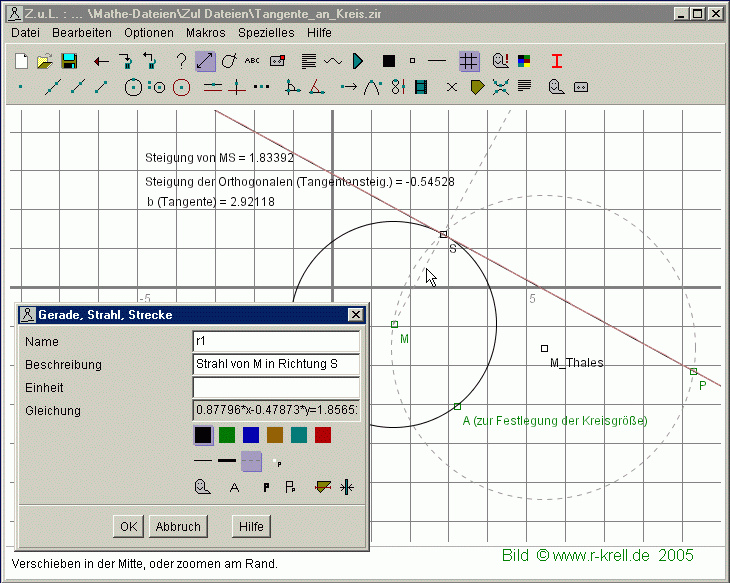Toggle hide object icon in dialog

pyautogui.click(x=204, y=487)
